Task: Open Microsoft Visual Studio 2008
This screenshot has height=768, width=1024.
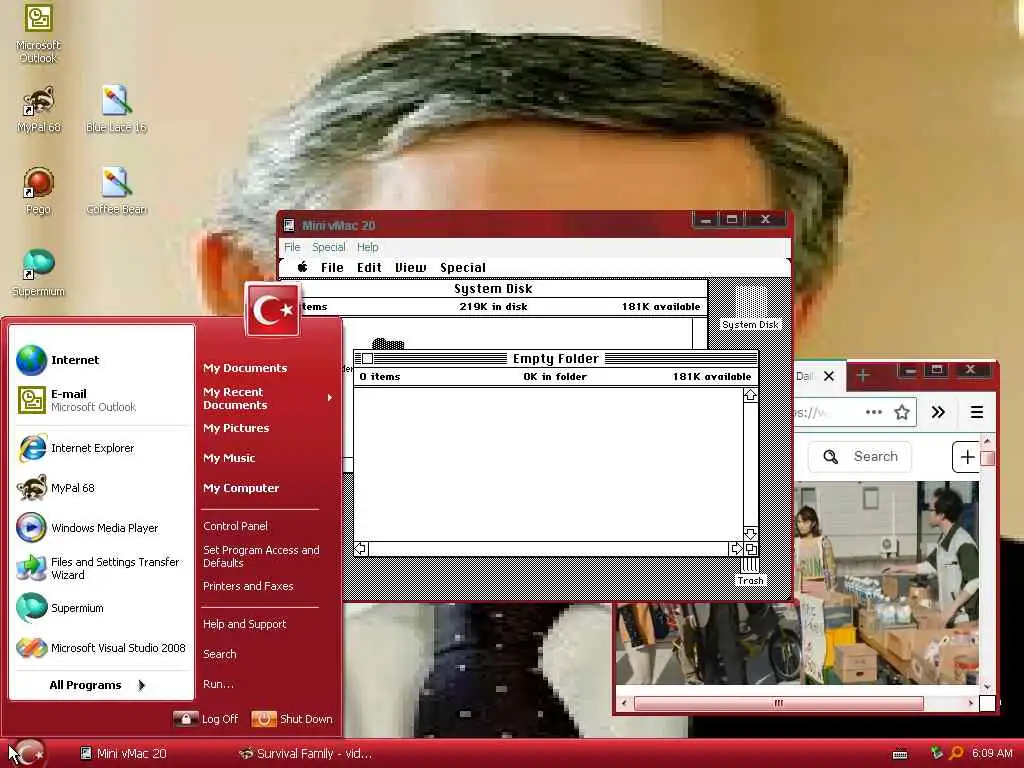Action: (x=103, y=648)
